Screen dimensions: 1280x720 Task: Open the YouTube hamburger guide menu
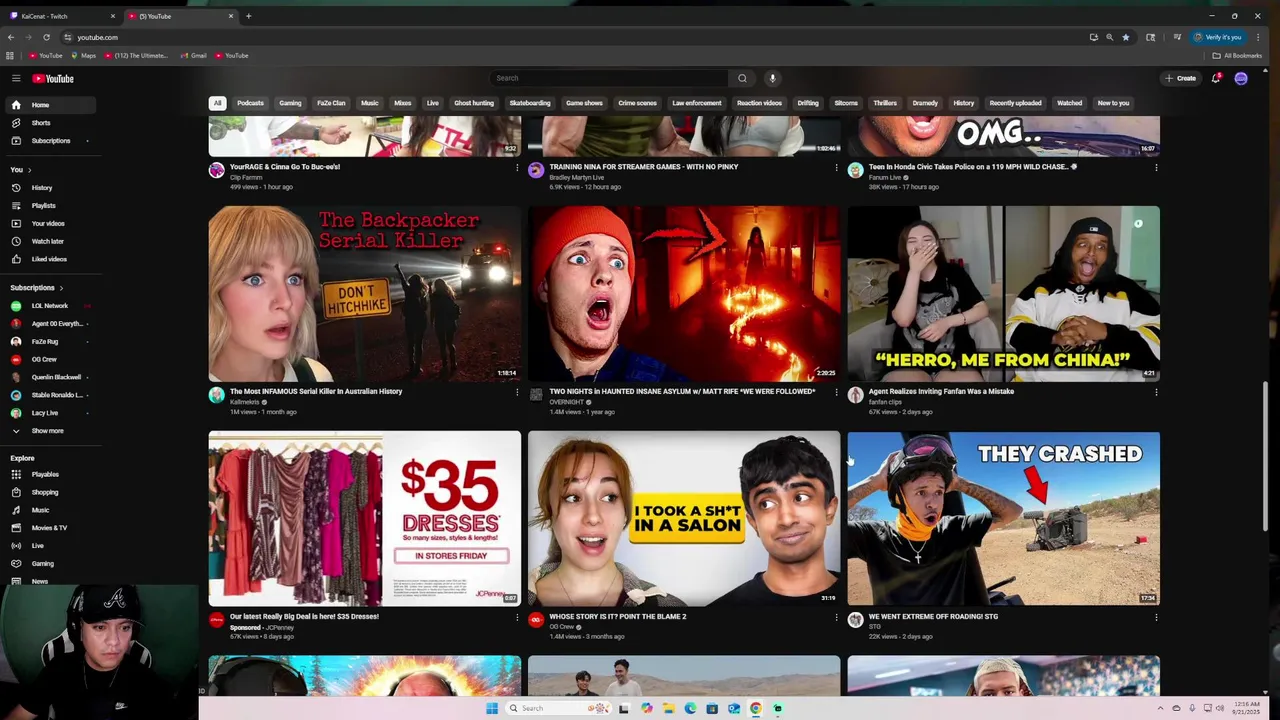tap(16, 78)
